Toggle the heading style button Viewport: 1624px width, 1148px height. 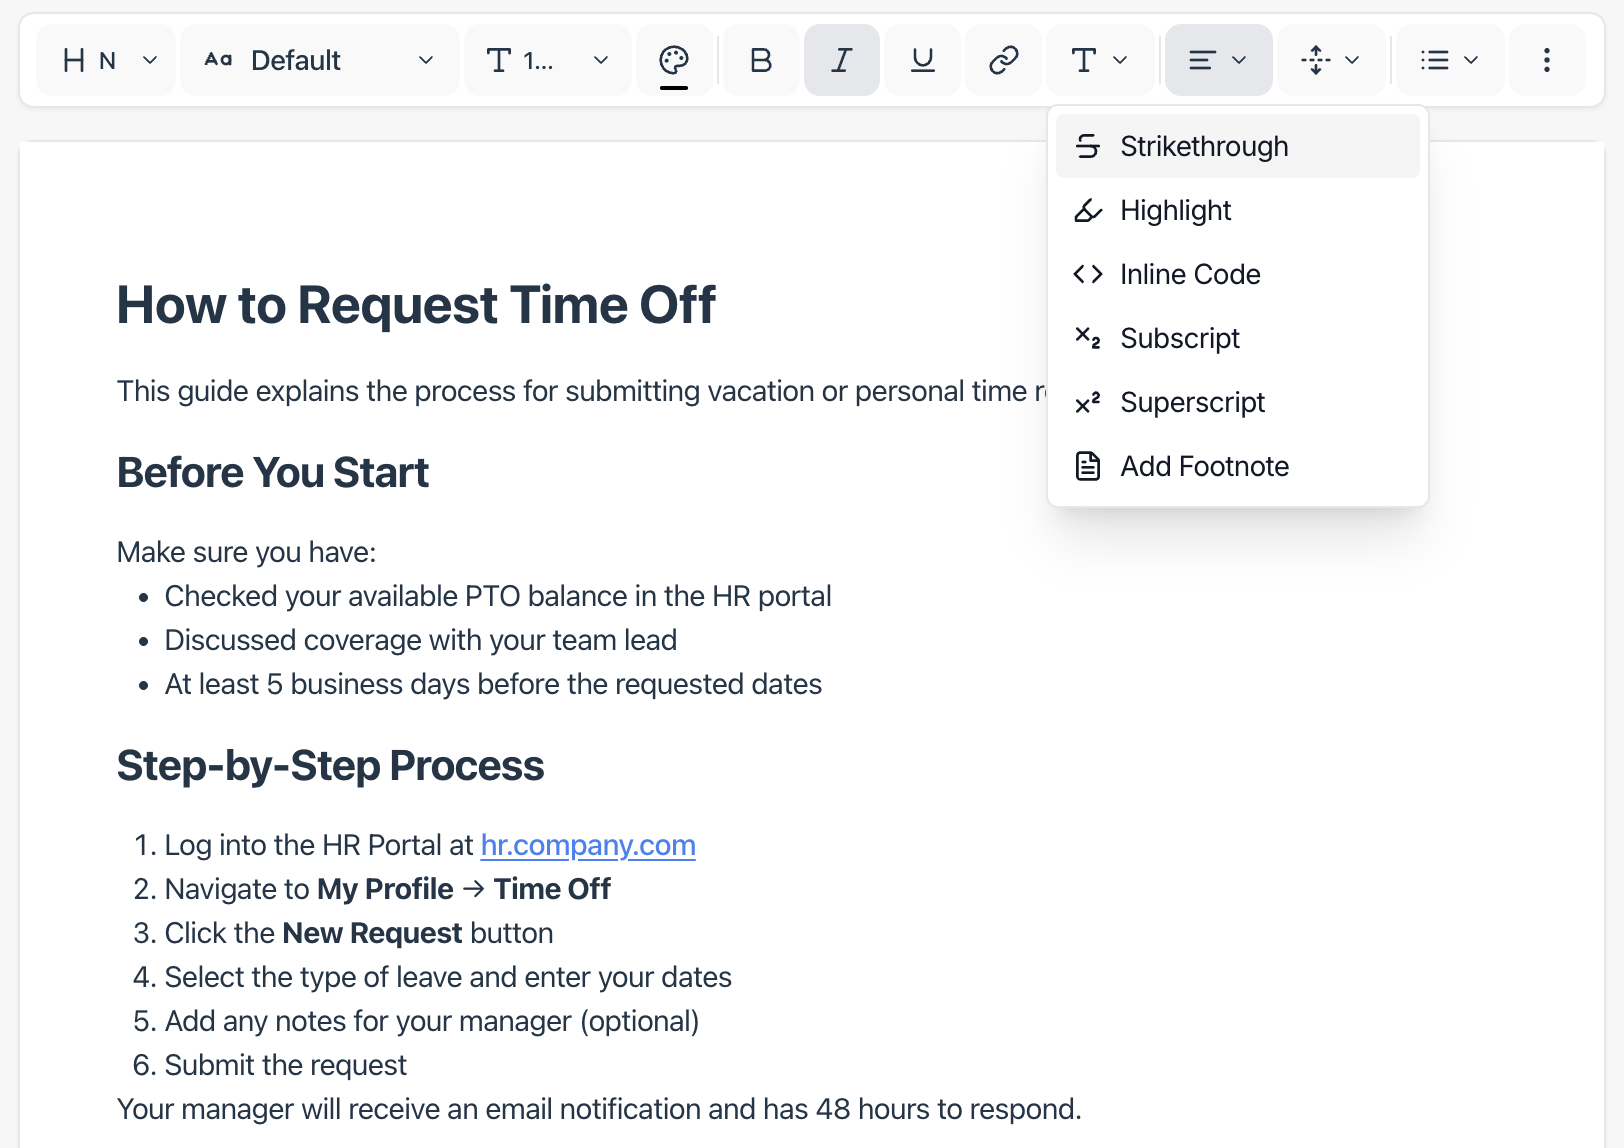tap(105, 60)
